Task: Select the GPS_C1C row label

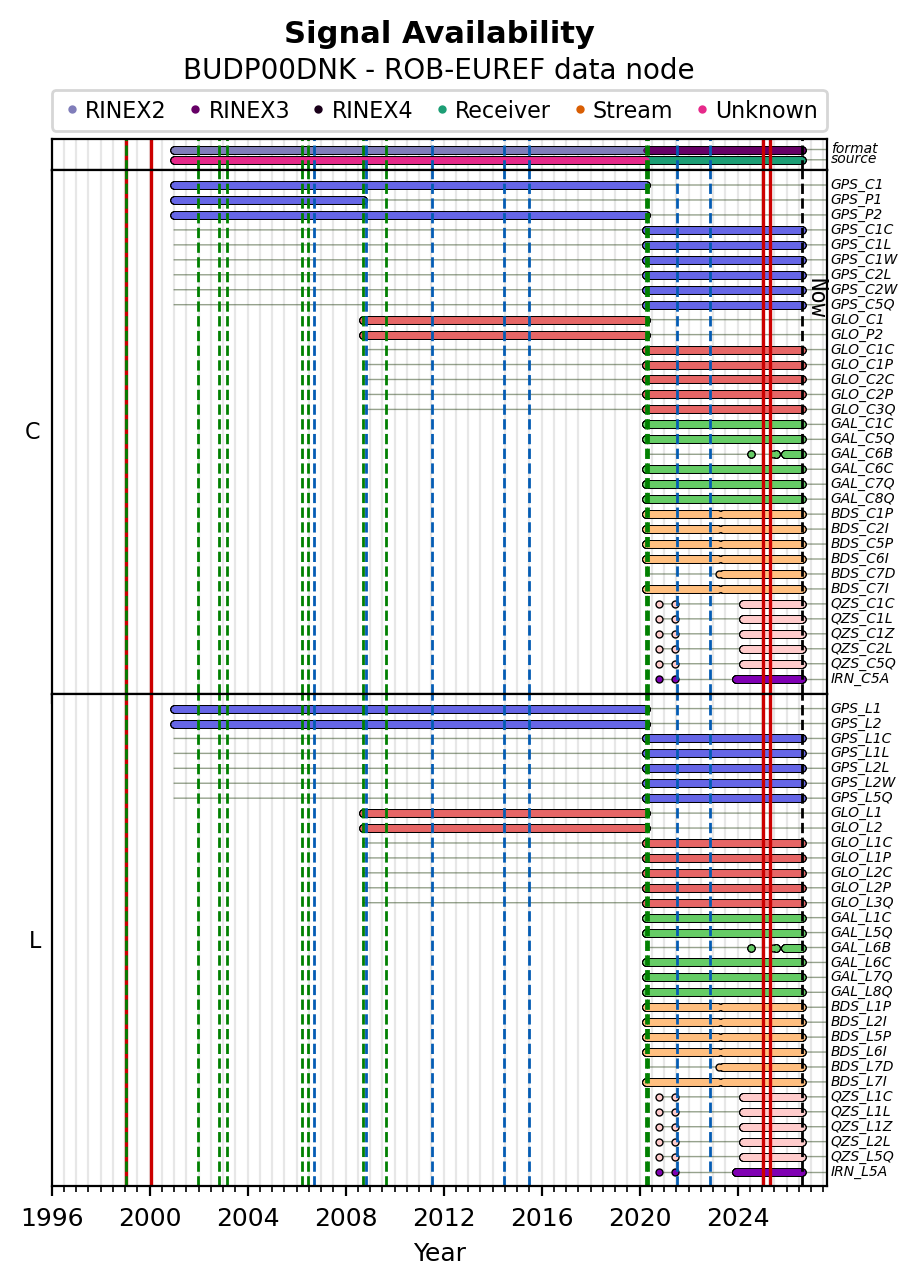Action: point(862,229)
